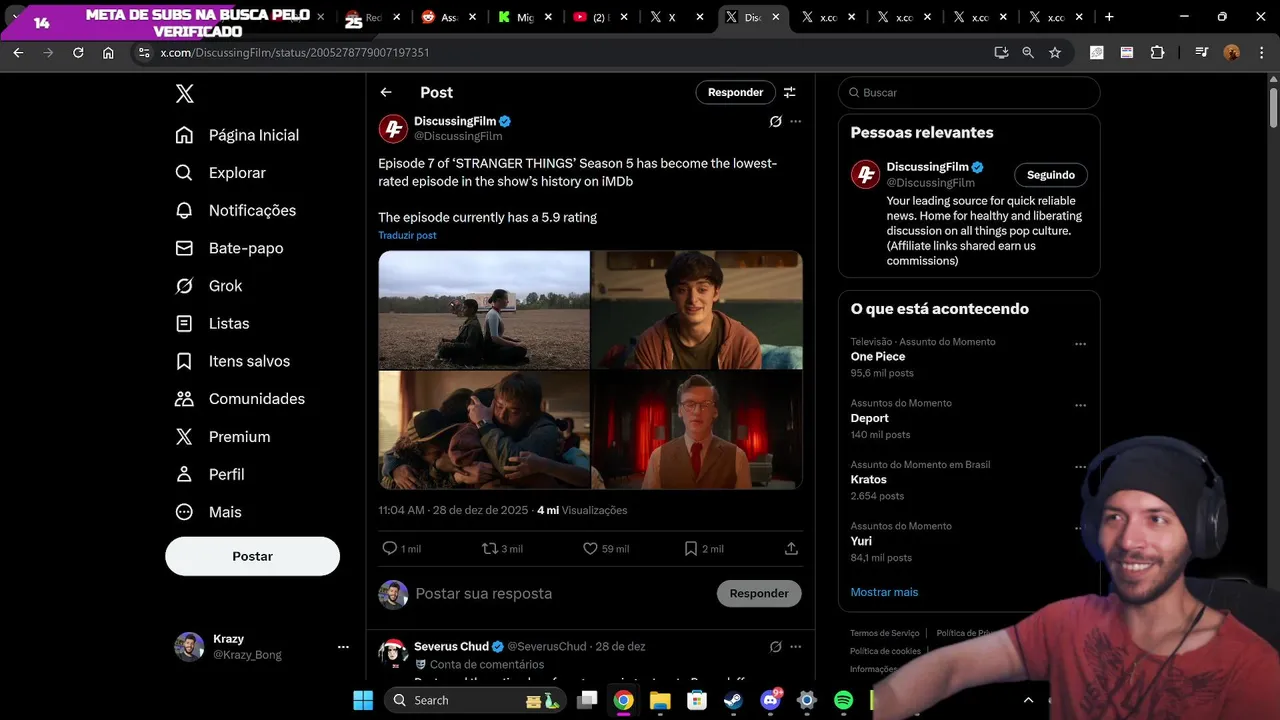Image resolution: width=1280 pixels, height=720 pixels.
Task: Open Explorar search page
Action: [x=220, y=173]
